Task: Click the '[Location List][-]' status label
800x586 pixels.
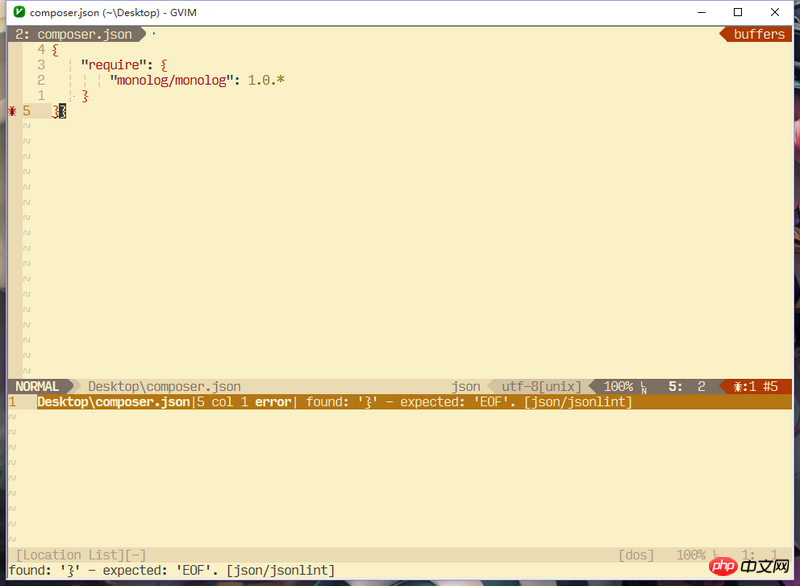Action: coord(81,555)
